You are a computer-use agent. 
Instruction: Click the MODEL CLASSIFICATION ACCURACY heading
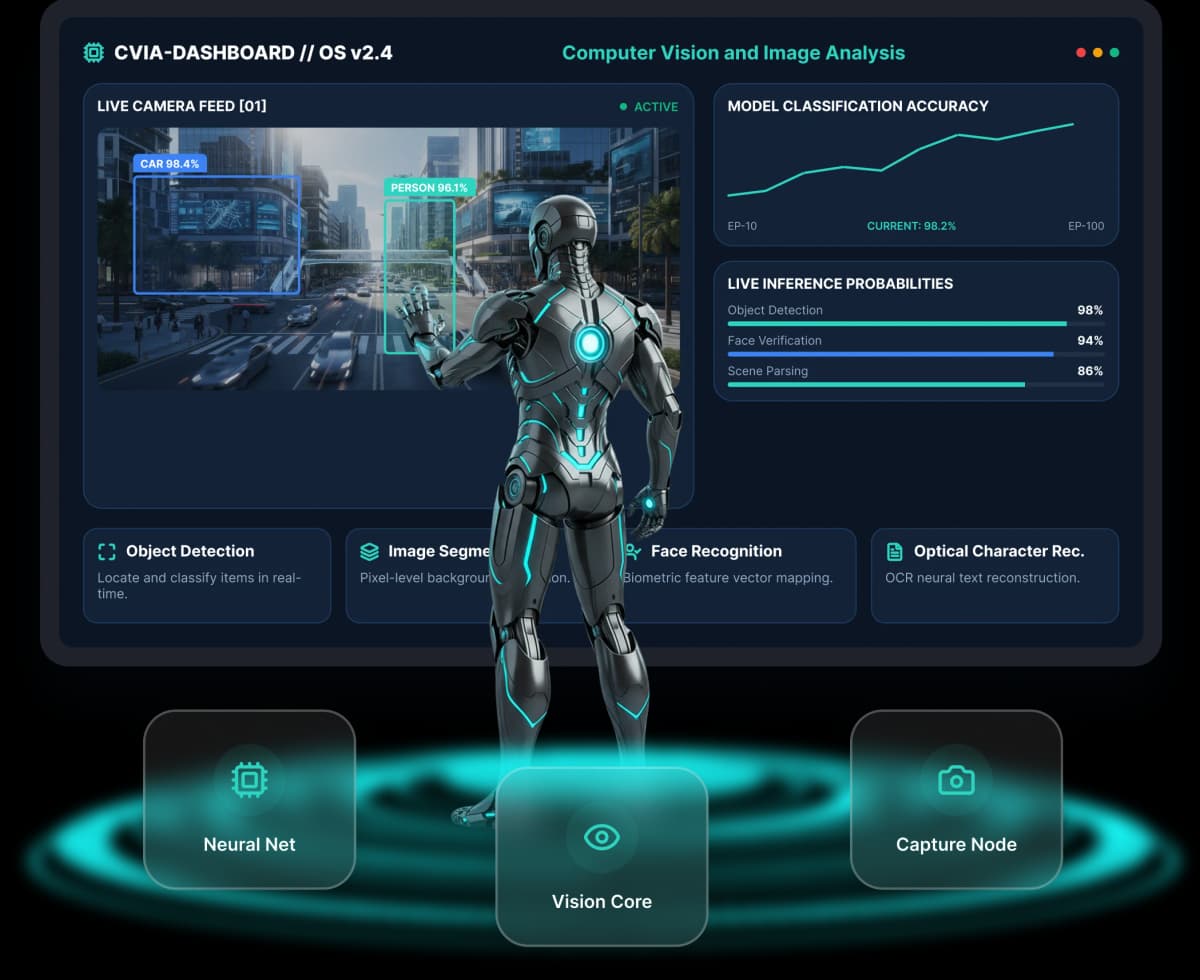click(x=858, y=106)
